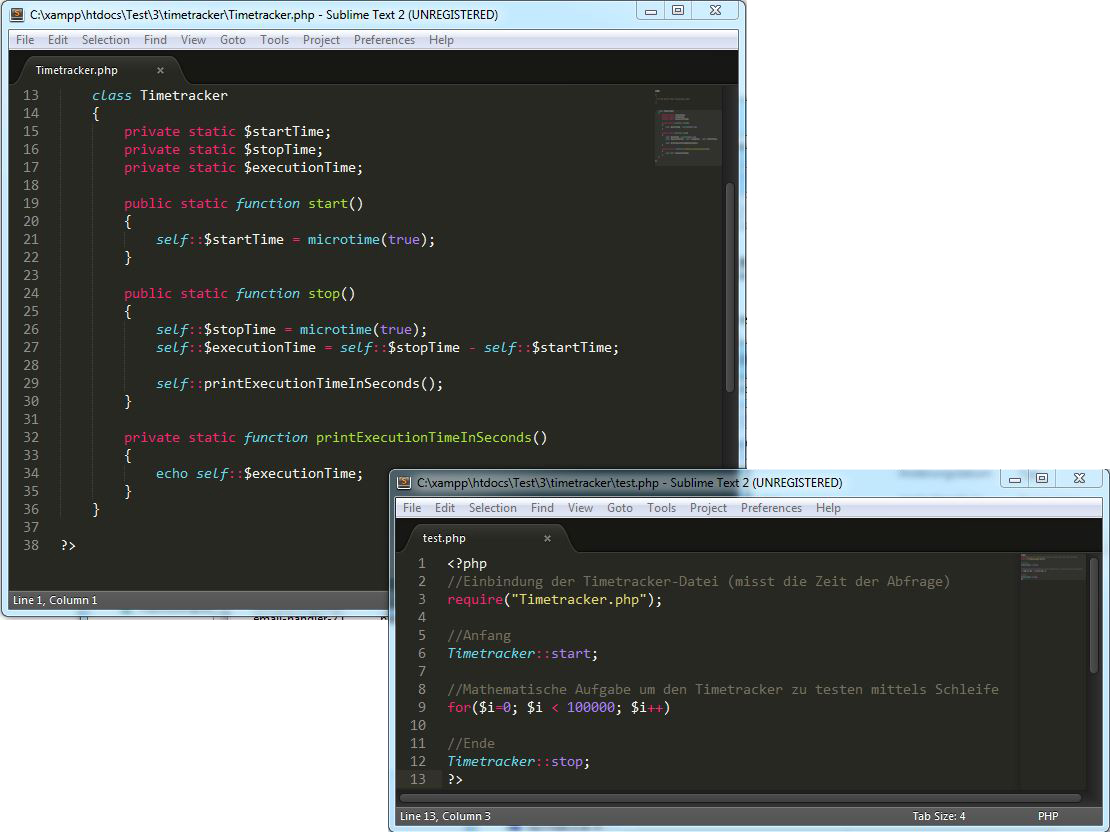1110x832 pixels.
Task: Click 'printExecutionTimeInSeconds()' on line 32
Action: 432,437
